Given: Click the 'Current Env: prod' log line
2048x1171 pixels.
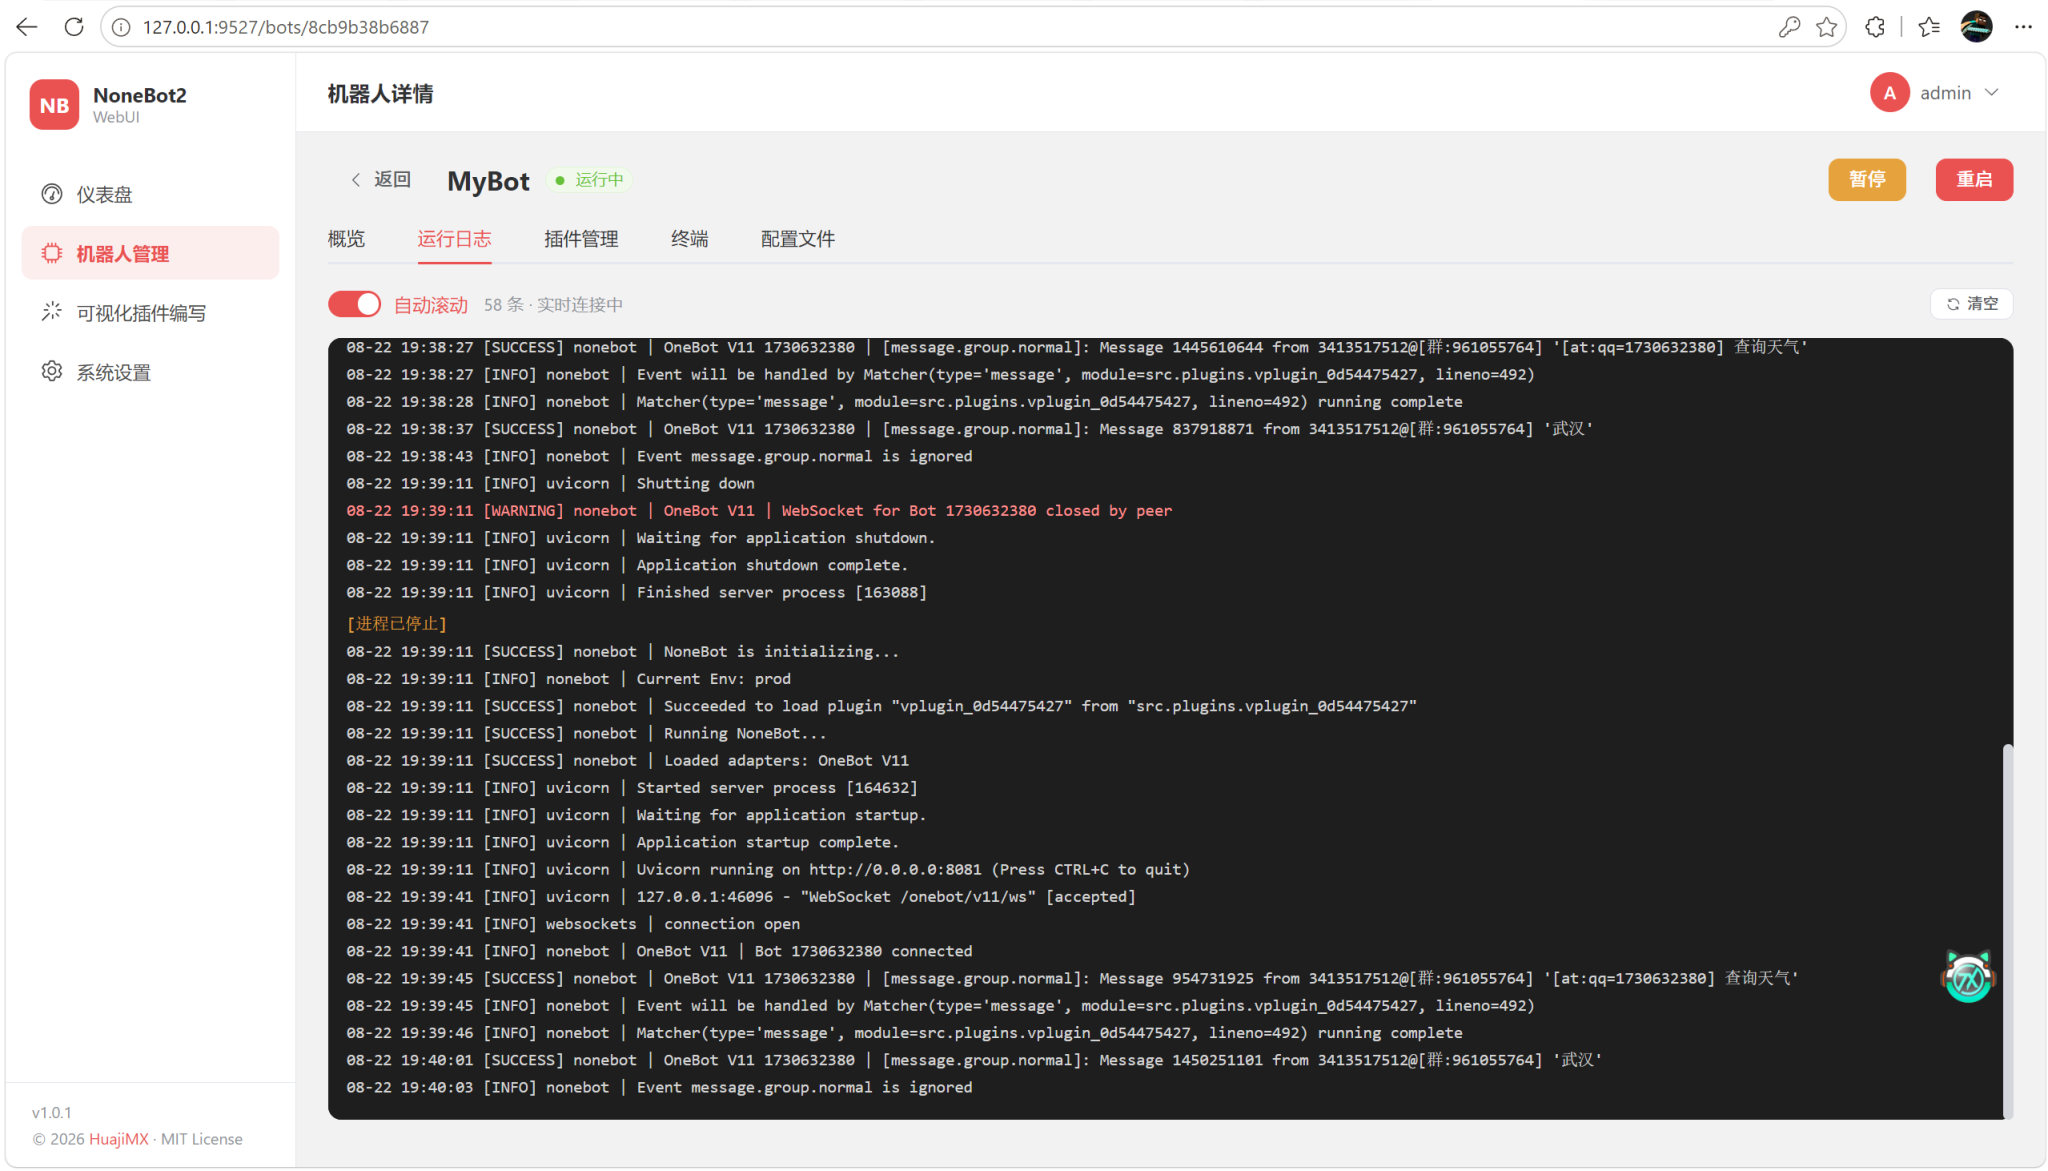Looking at the screenshot, I should coord(568,678).
